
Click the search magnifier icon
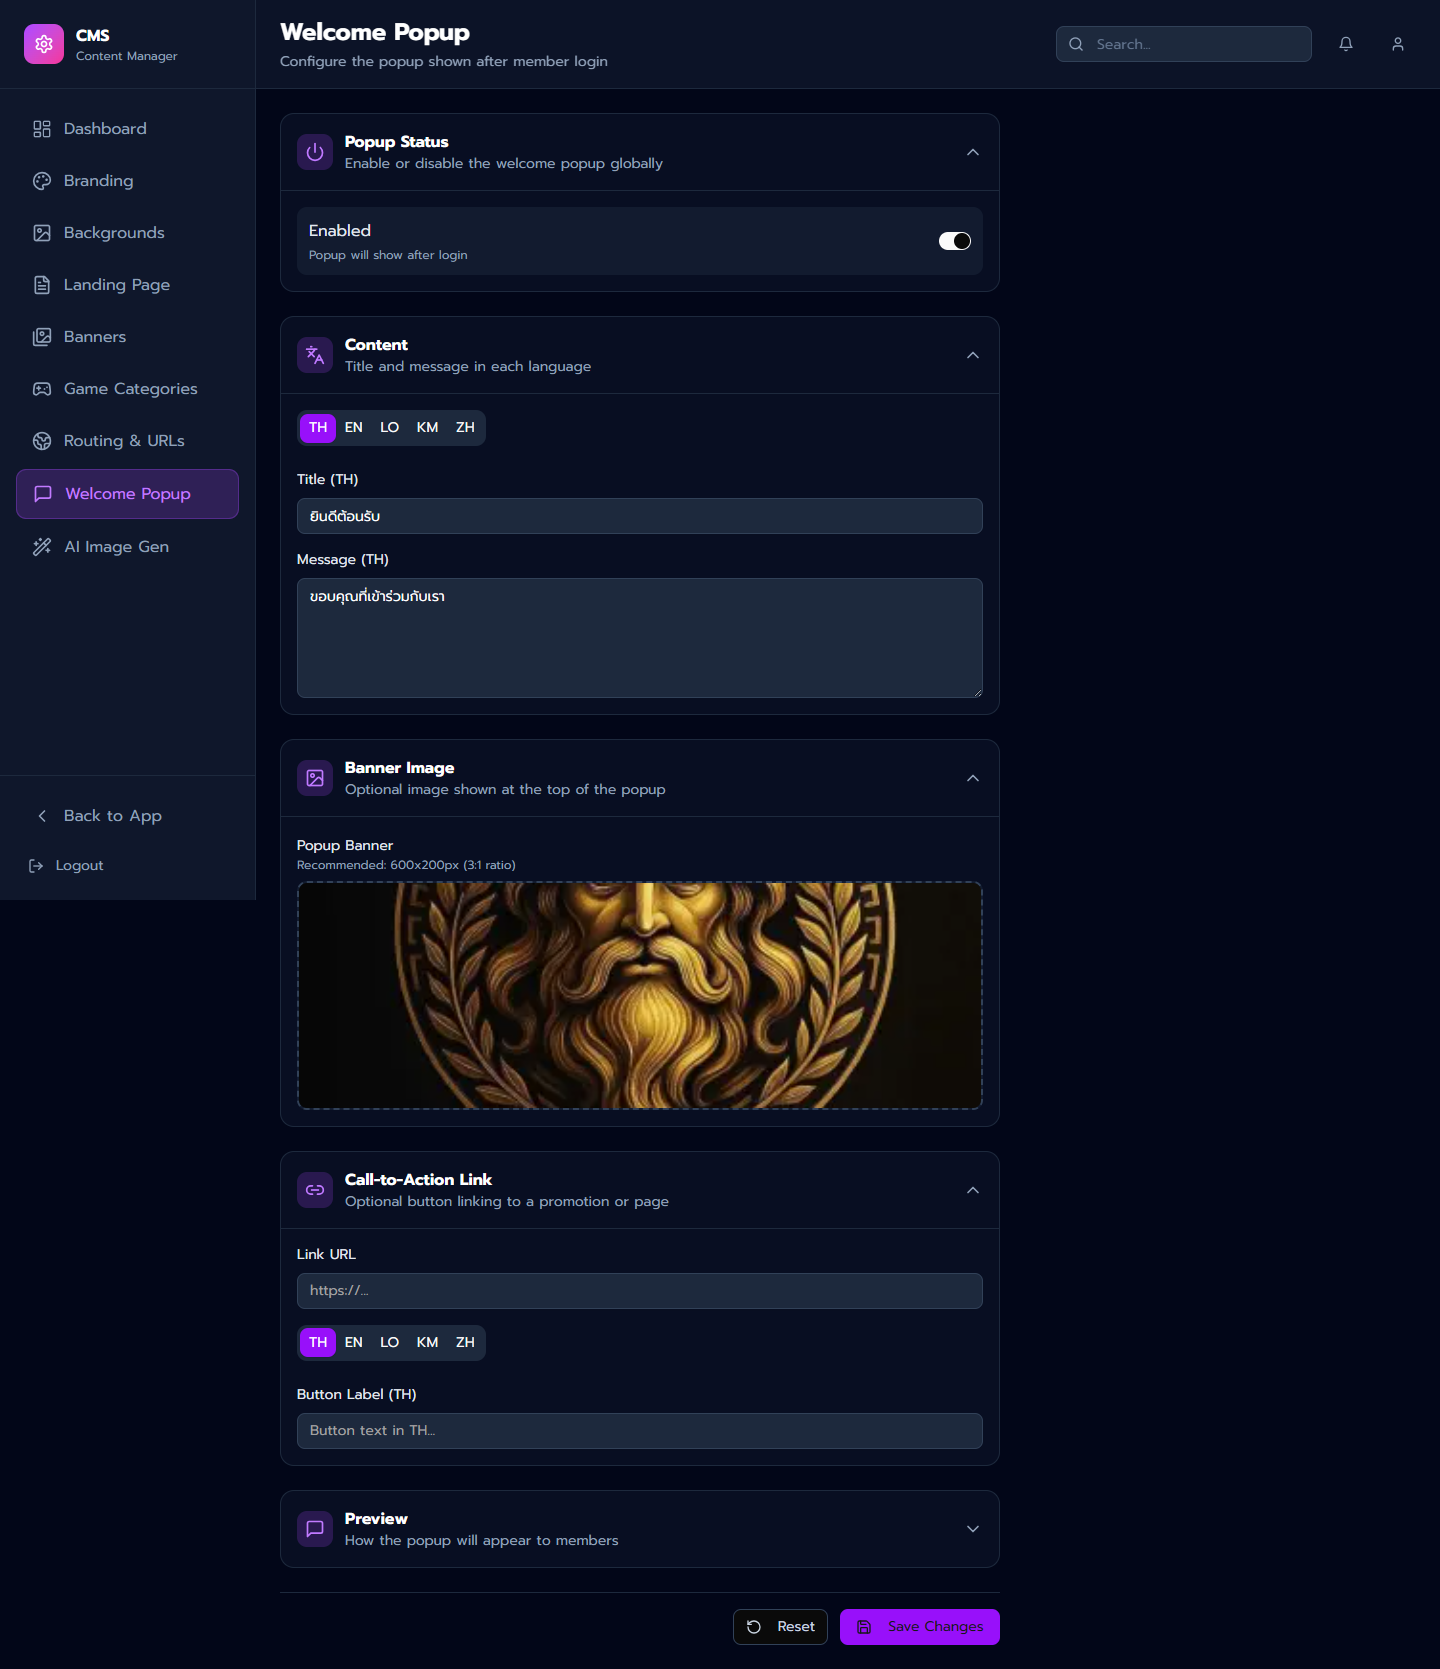click(1076, 44)
